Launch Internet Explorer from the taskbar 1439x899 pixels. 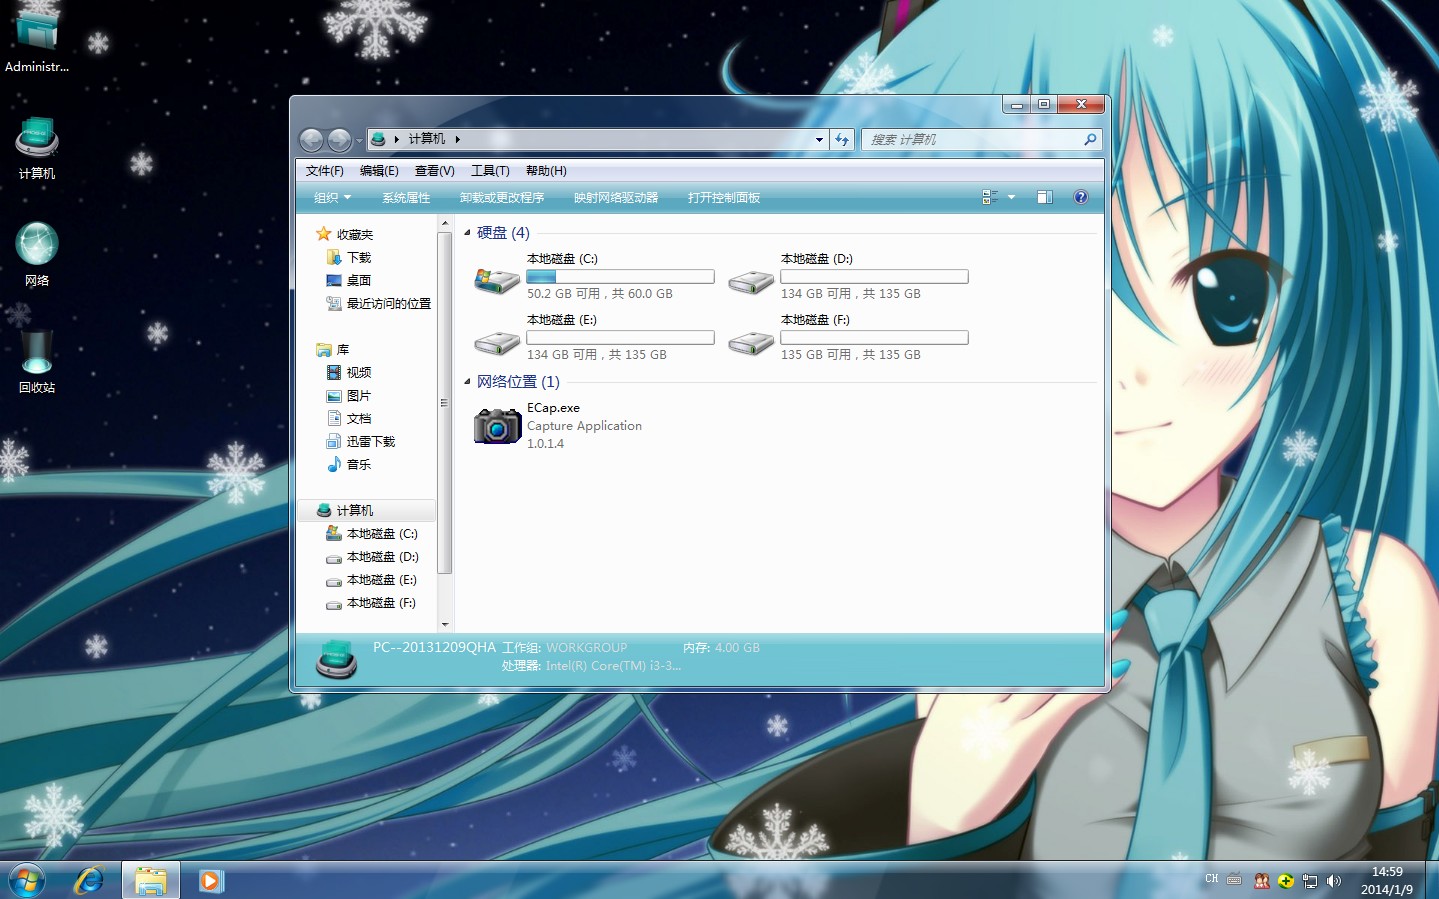89,880
